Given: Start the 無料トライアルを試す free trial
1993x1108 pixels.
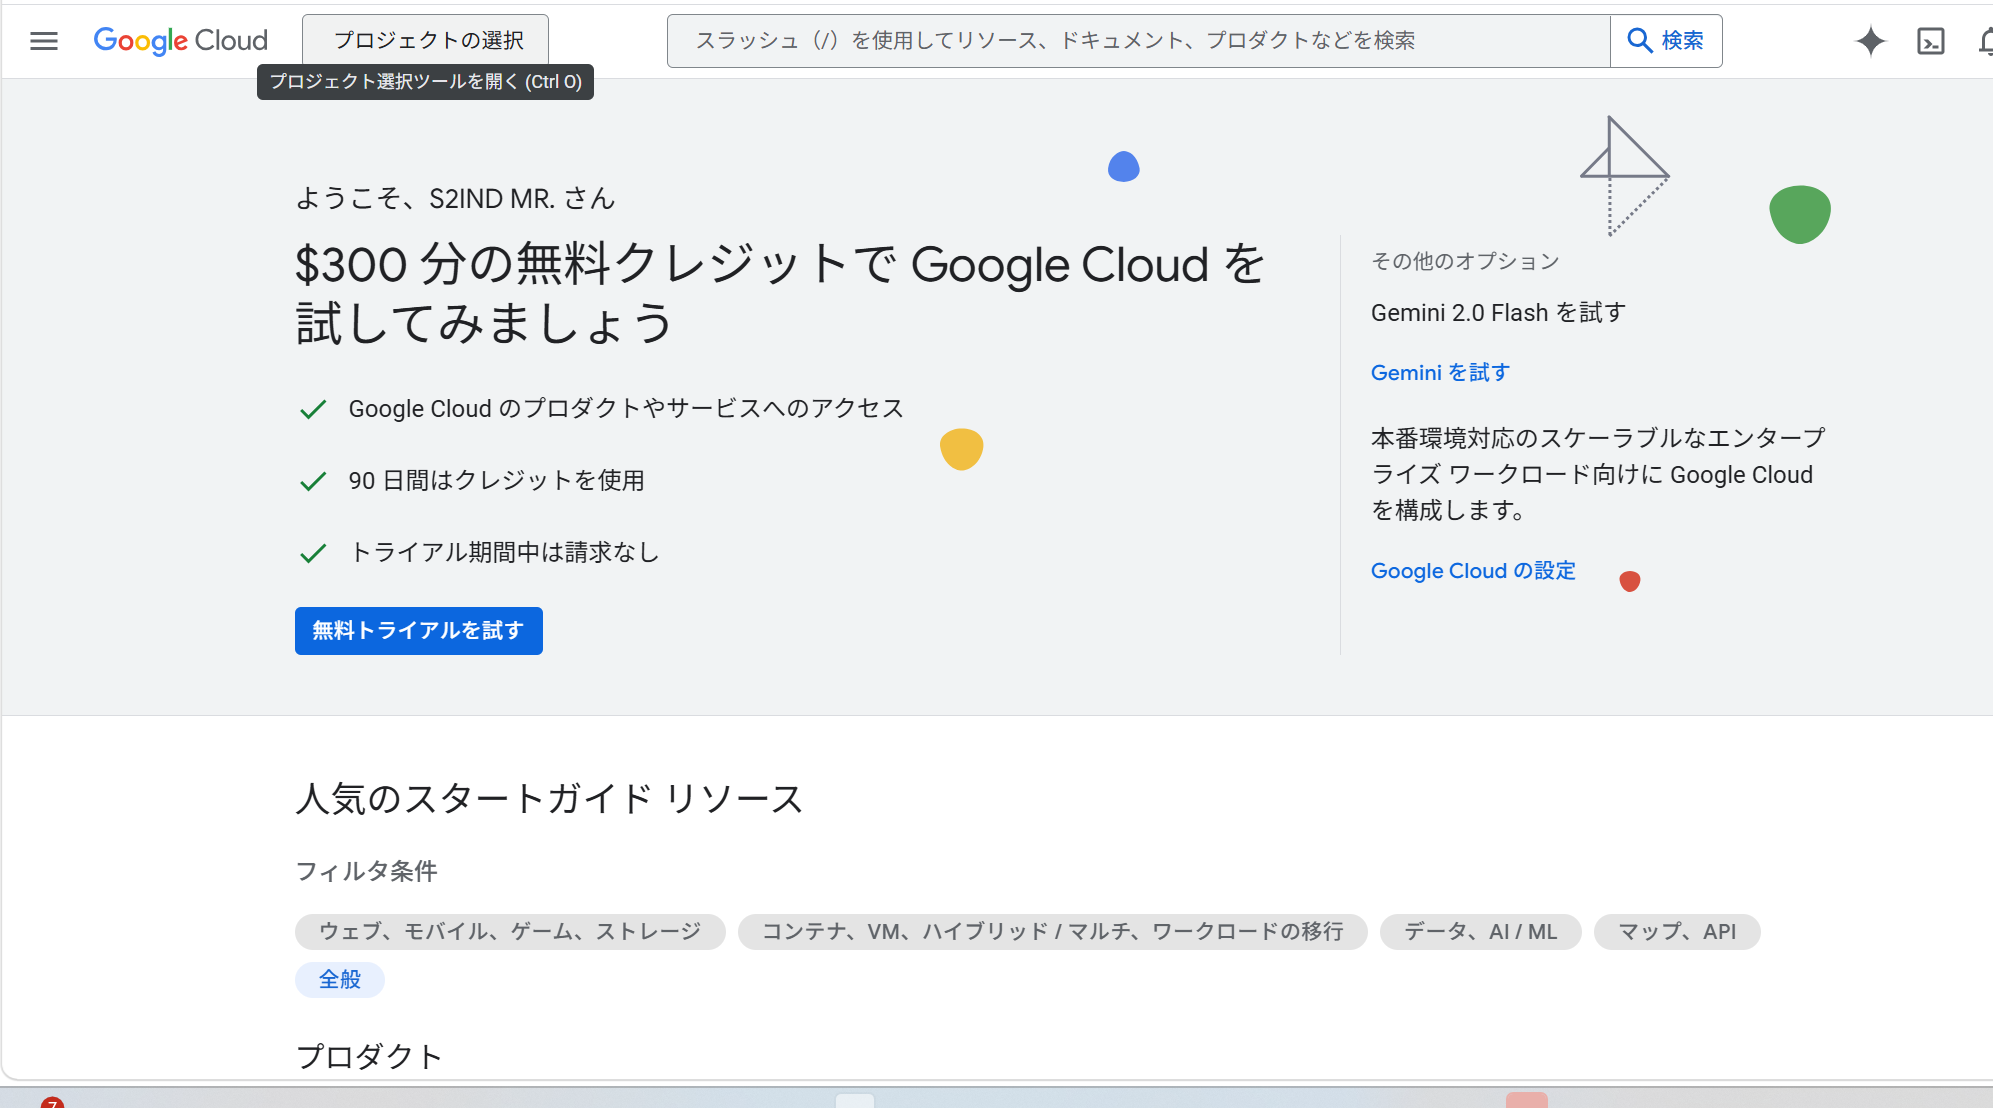Looking at the screenshot, I should [x=419, y=631].
